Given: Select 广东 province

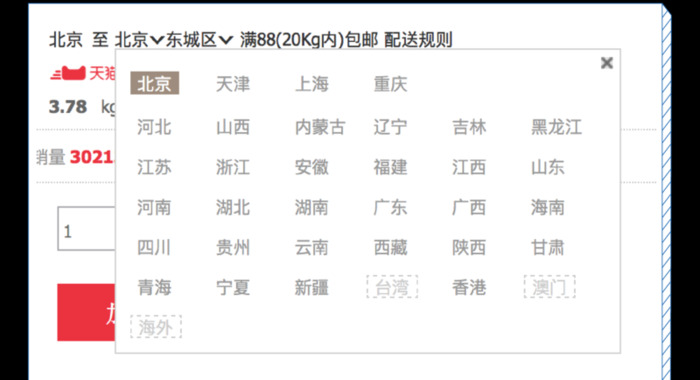Looking at the screenshot, I should coord(391,208).
